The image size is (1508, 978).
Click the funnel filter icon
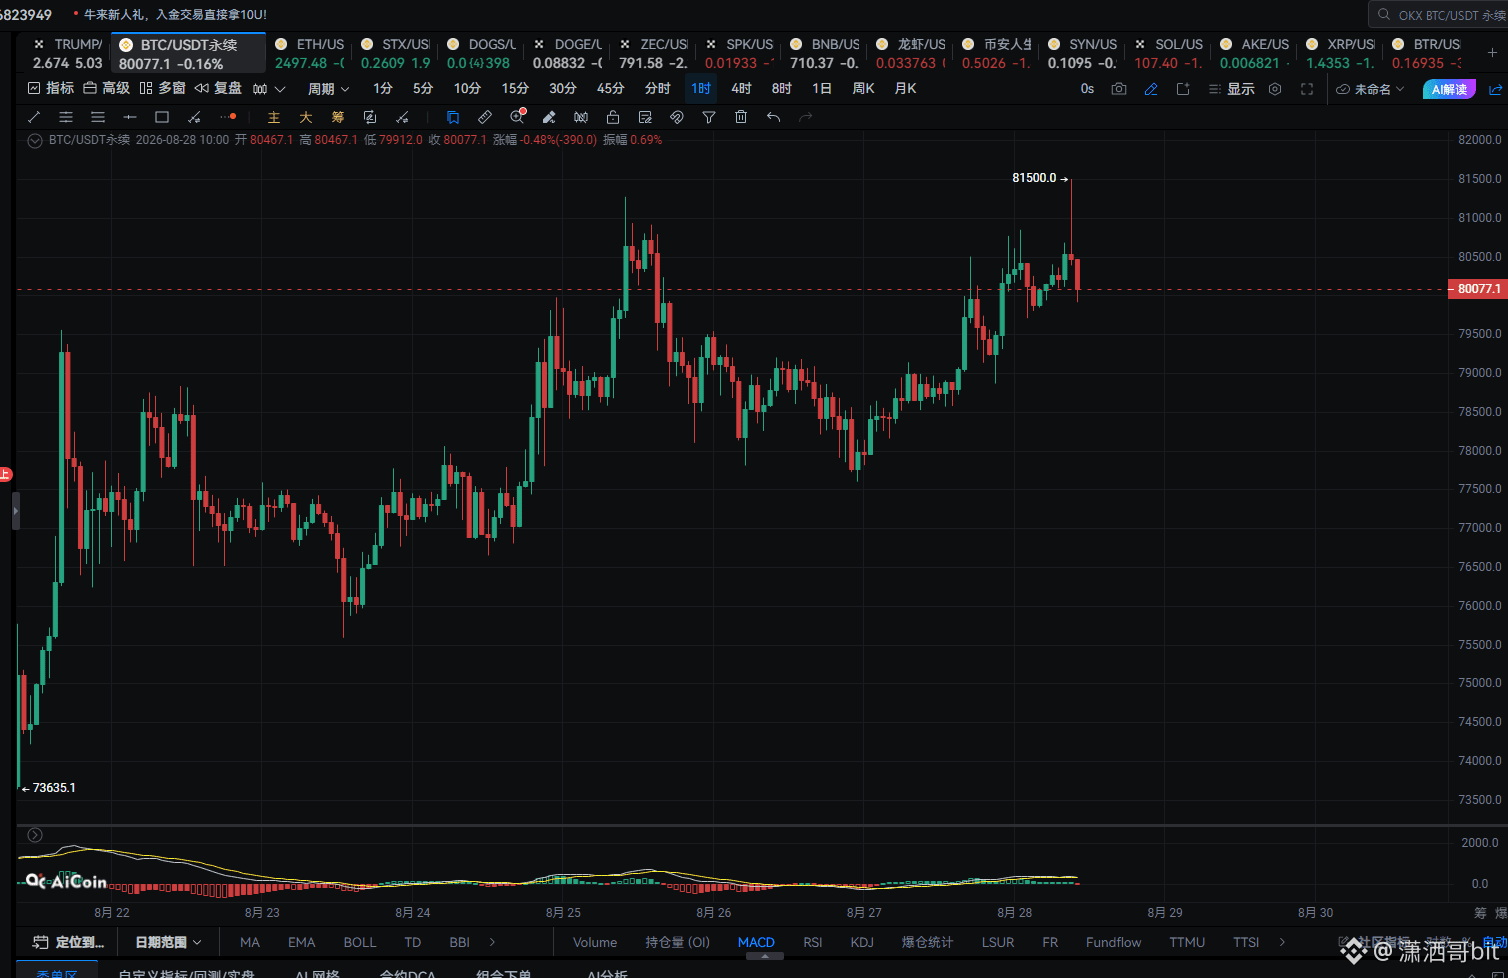[x=709, y=117]
